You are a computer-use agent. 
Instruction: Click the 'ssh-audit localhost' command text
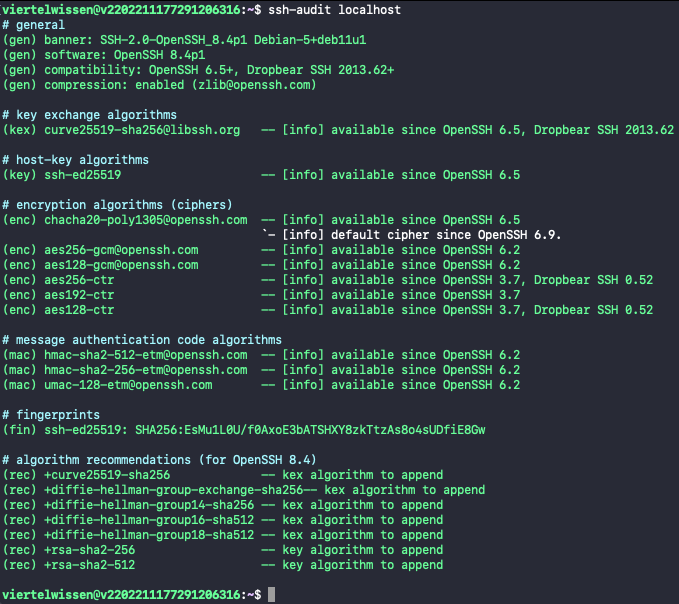334,10
